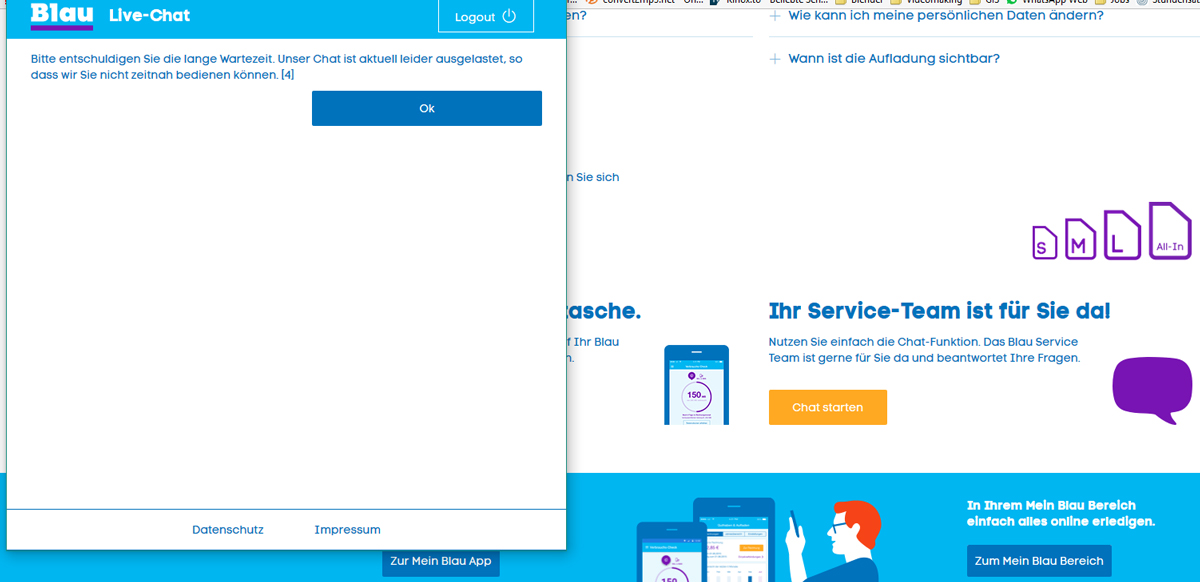Click the power icon beside Logout

(x=509, y=16)
